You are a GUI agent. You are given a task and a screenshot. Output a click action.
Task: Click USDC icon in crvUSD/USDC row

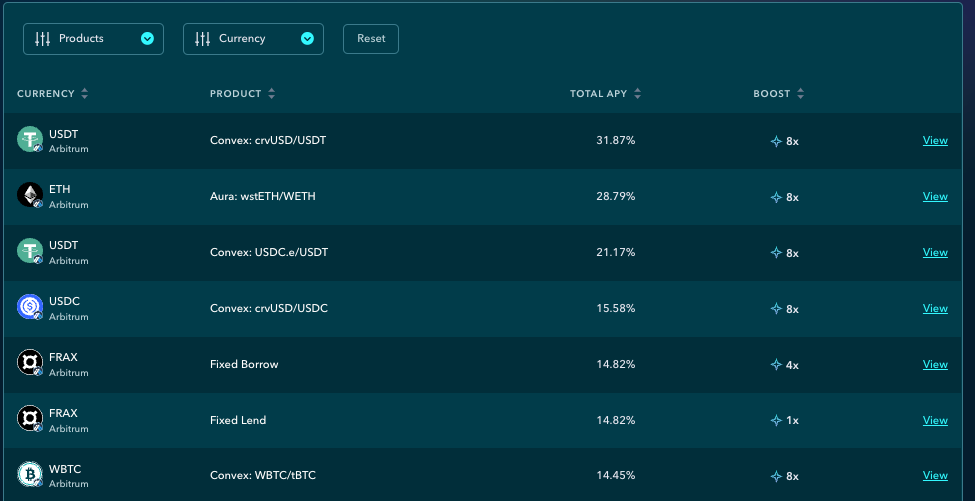coord(30,307)
